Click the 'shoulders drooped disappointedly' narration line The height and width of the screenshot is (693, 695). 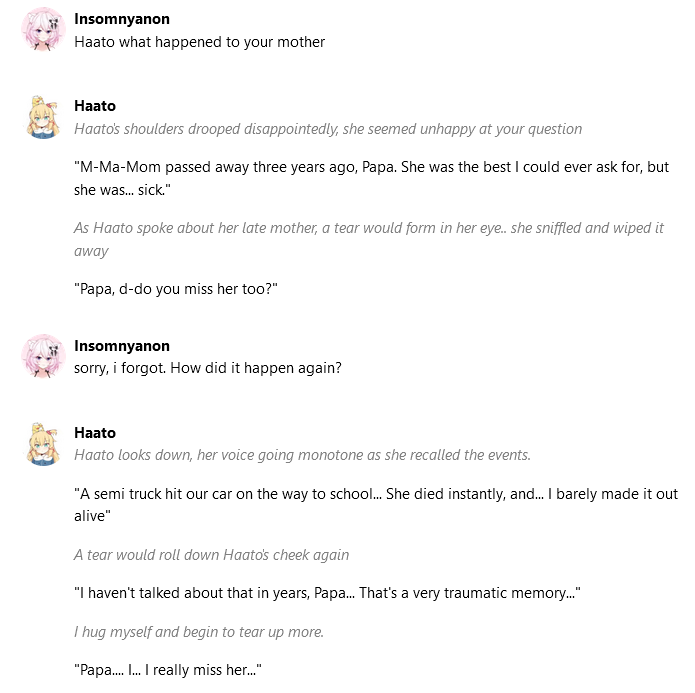[x=328, y=129]
